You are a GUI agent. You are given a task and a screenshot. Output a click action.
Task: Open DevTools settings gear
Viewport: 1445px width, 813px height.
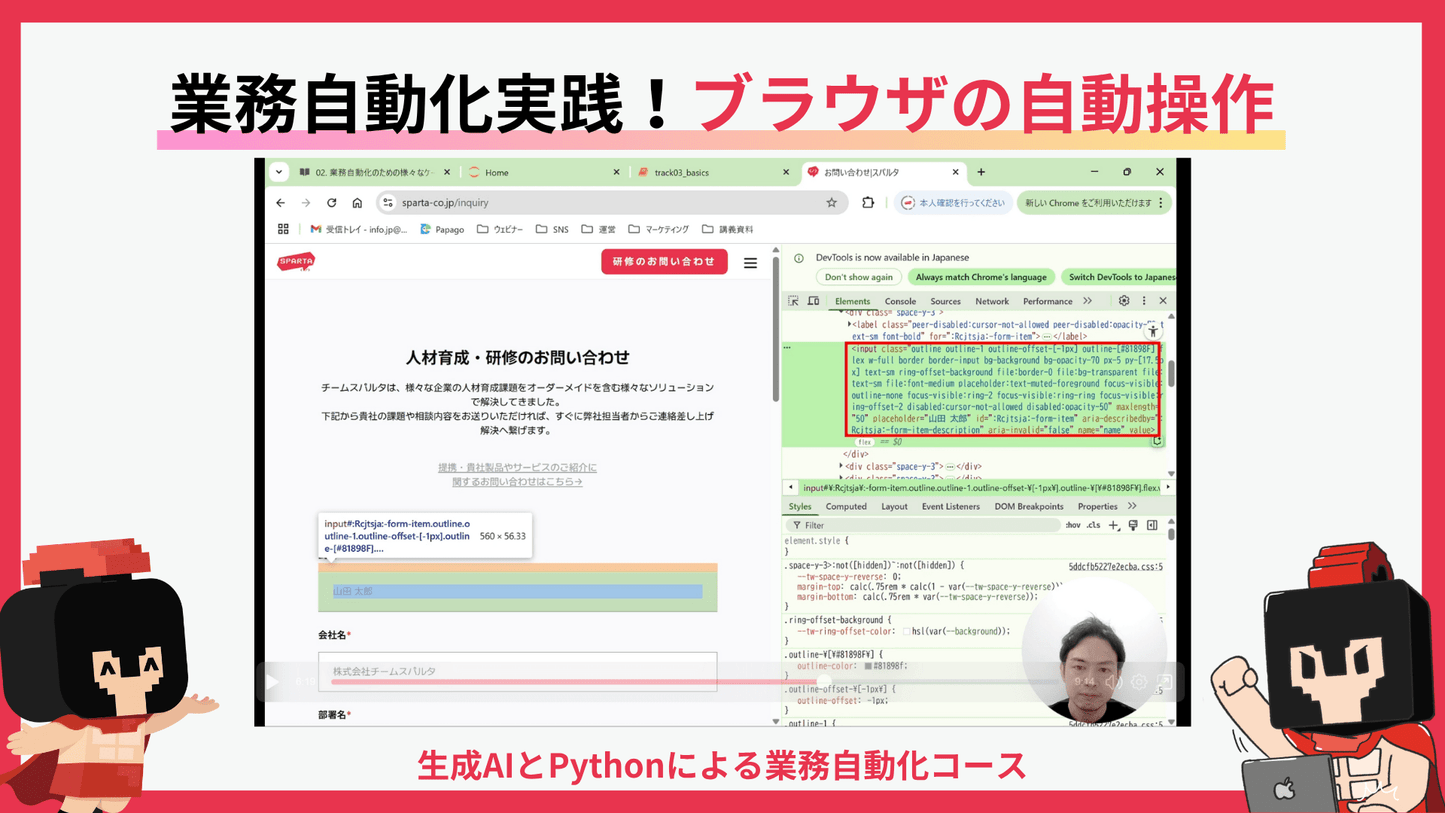1124,301
